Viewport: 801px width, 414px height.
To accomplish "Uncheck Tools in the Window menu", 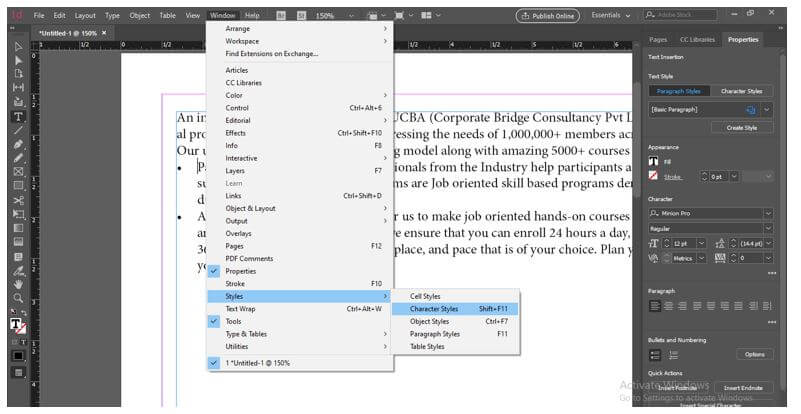I will pos(300,321).
